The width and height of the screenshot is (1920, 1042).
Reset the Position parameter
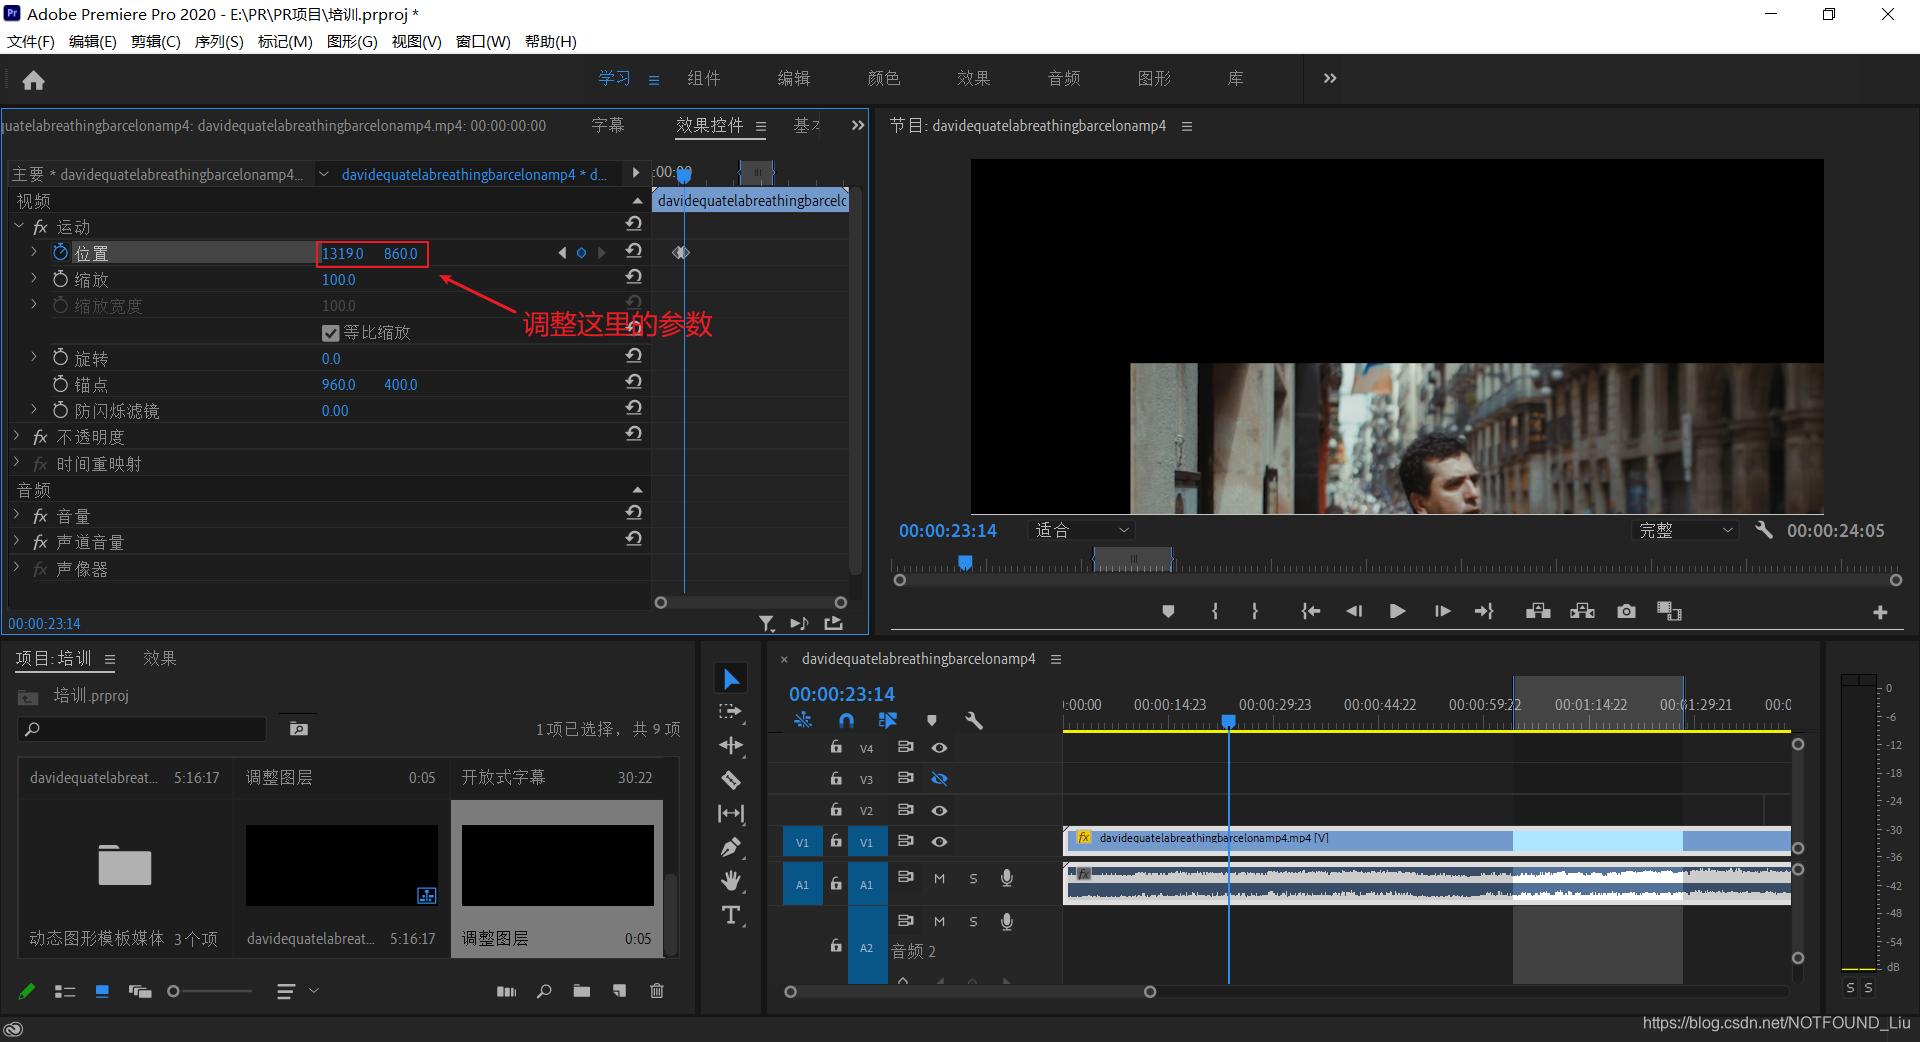click(x=633, y=251)
